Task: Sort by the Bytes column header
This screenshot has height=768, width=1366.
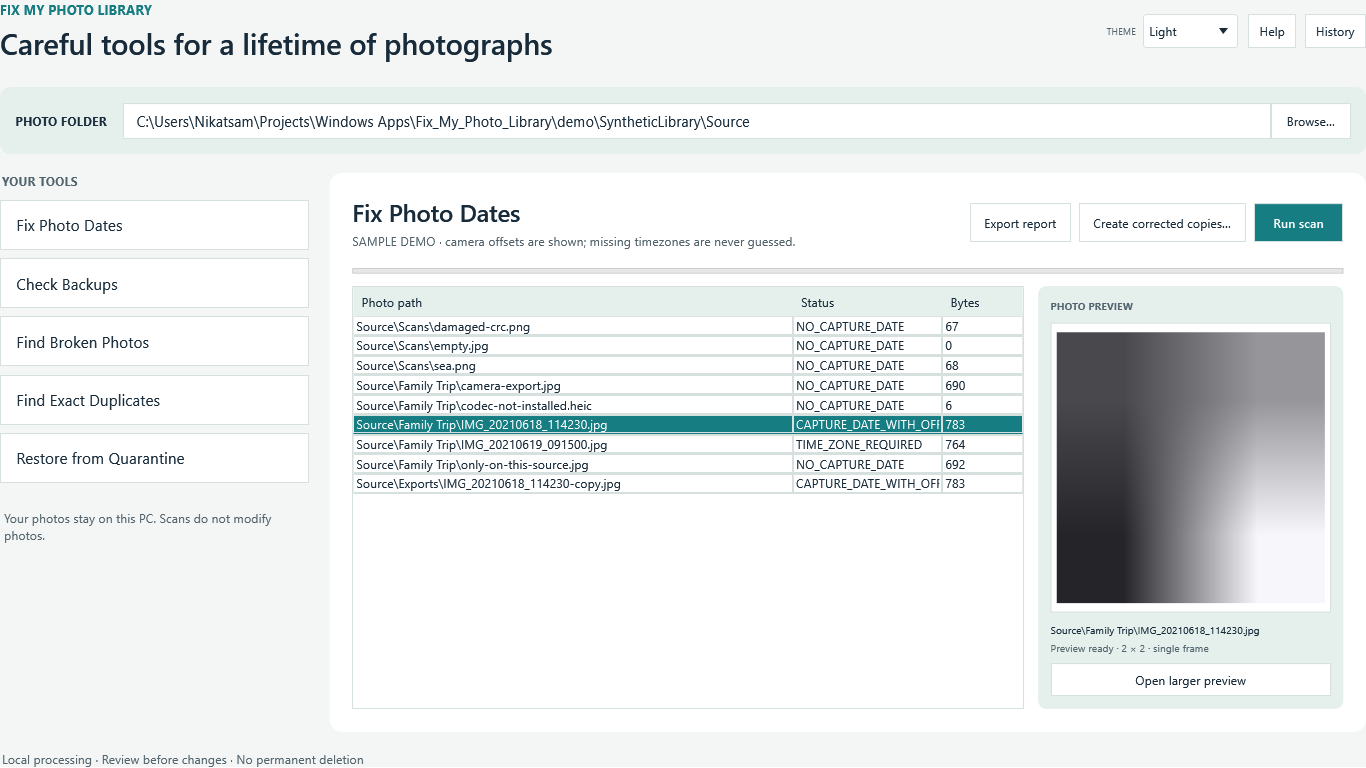Action: point(982,302)
